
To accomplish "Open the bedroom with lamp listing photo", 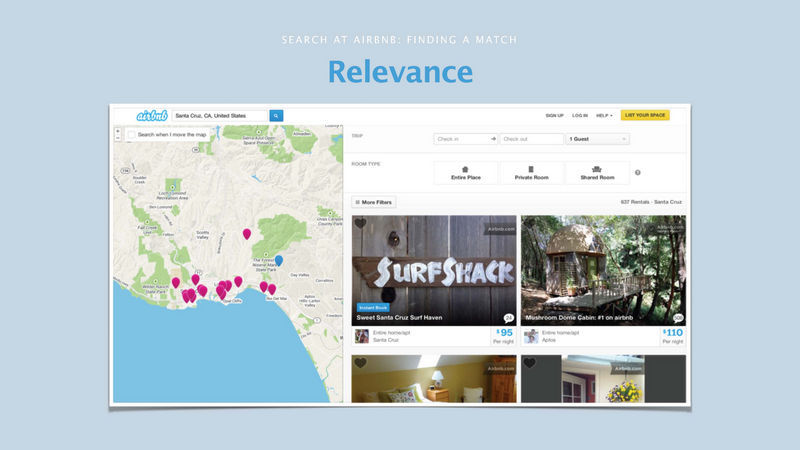I will tap(434, 379).
